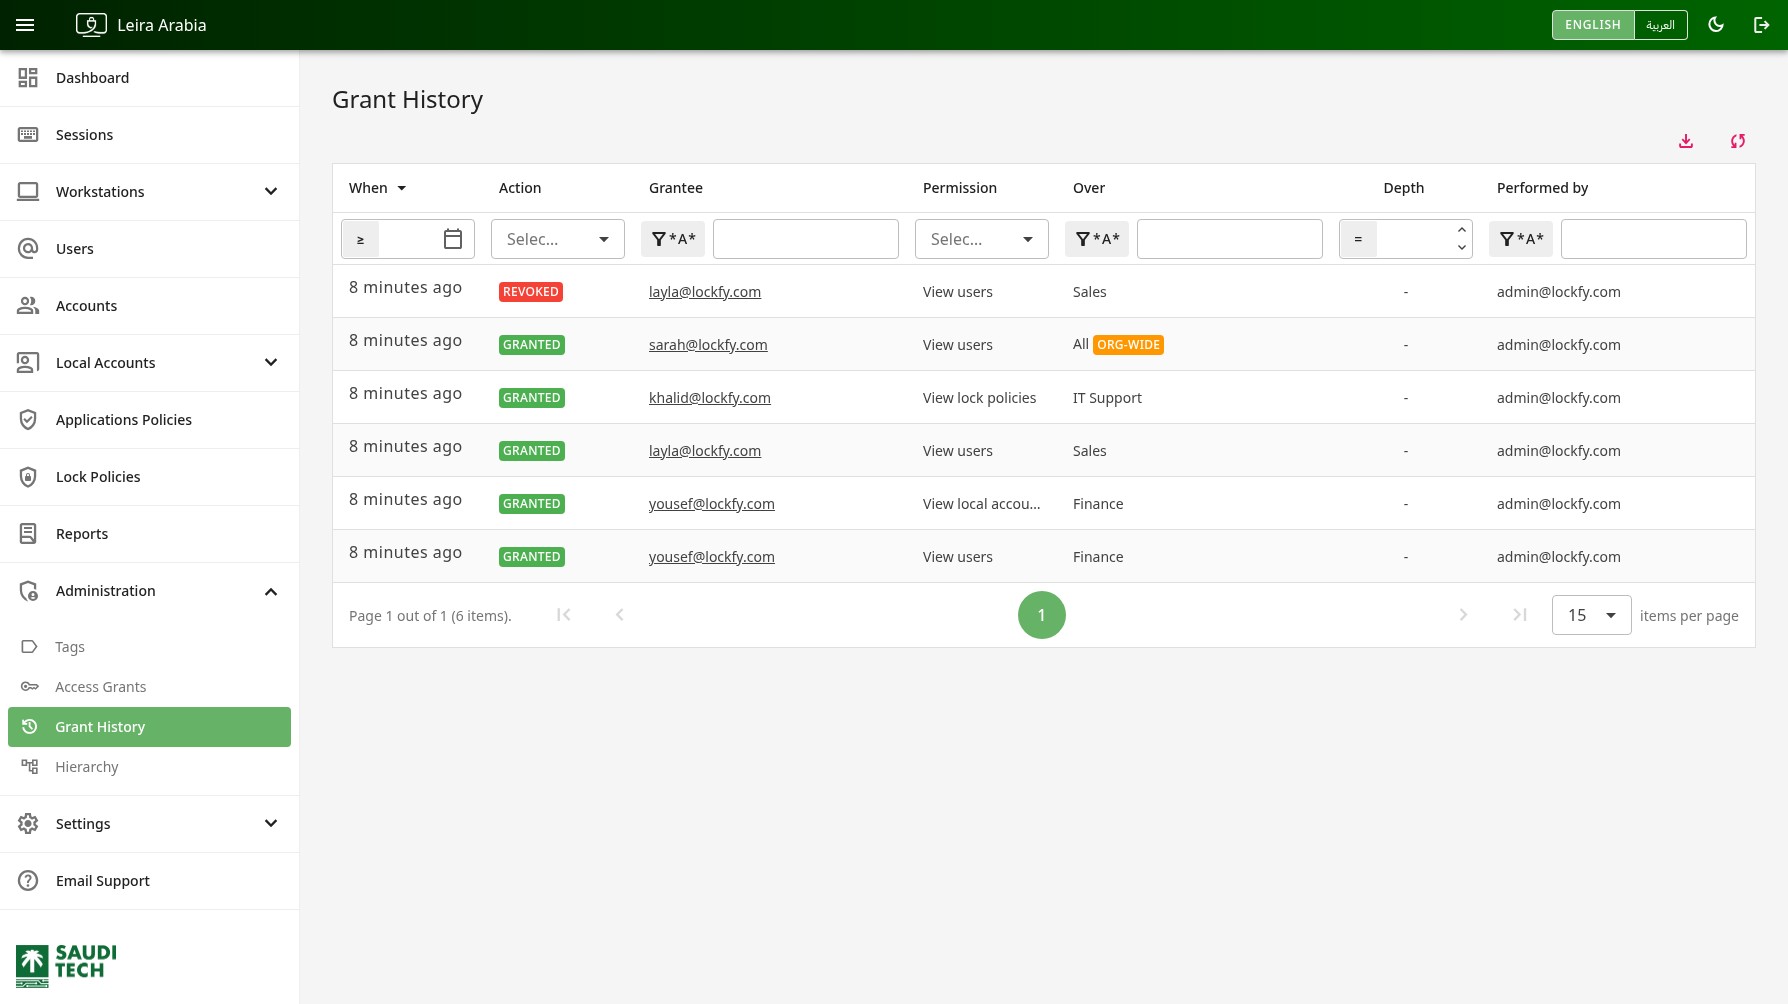Click the ORG-WIDE badge
Screen dimensions: 1788x1004
1128,345
